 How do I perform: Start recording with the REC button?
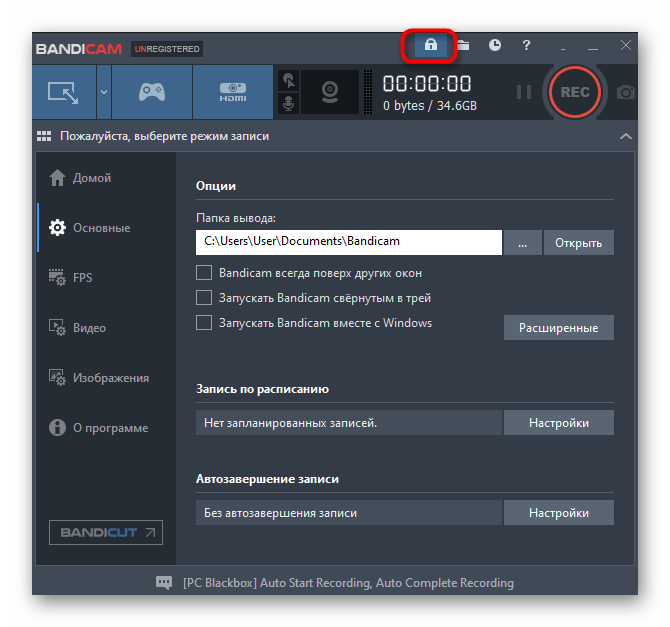pos(575,92)
